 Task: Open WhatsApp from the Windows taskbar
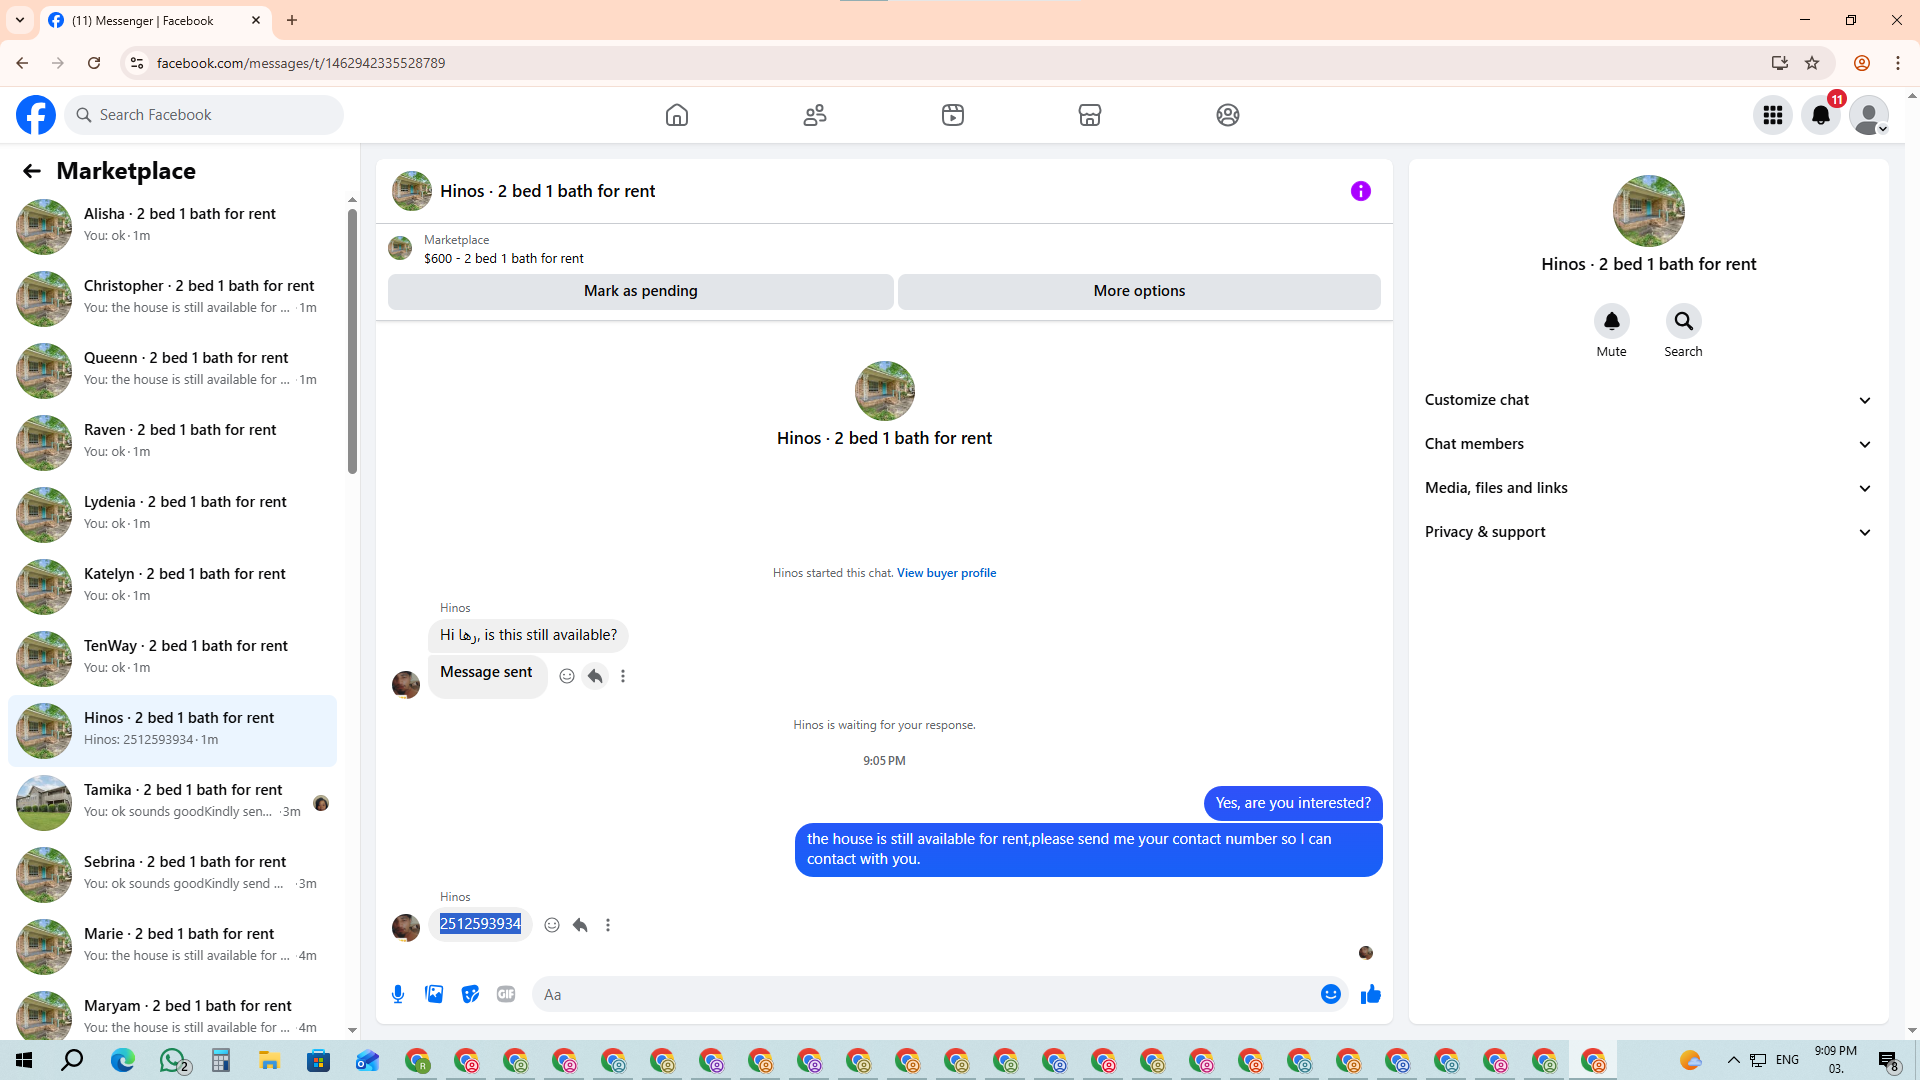point(173,1060)
